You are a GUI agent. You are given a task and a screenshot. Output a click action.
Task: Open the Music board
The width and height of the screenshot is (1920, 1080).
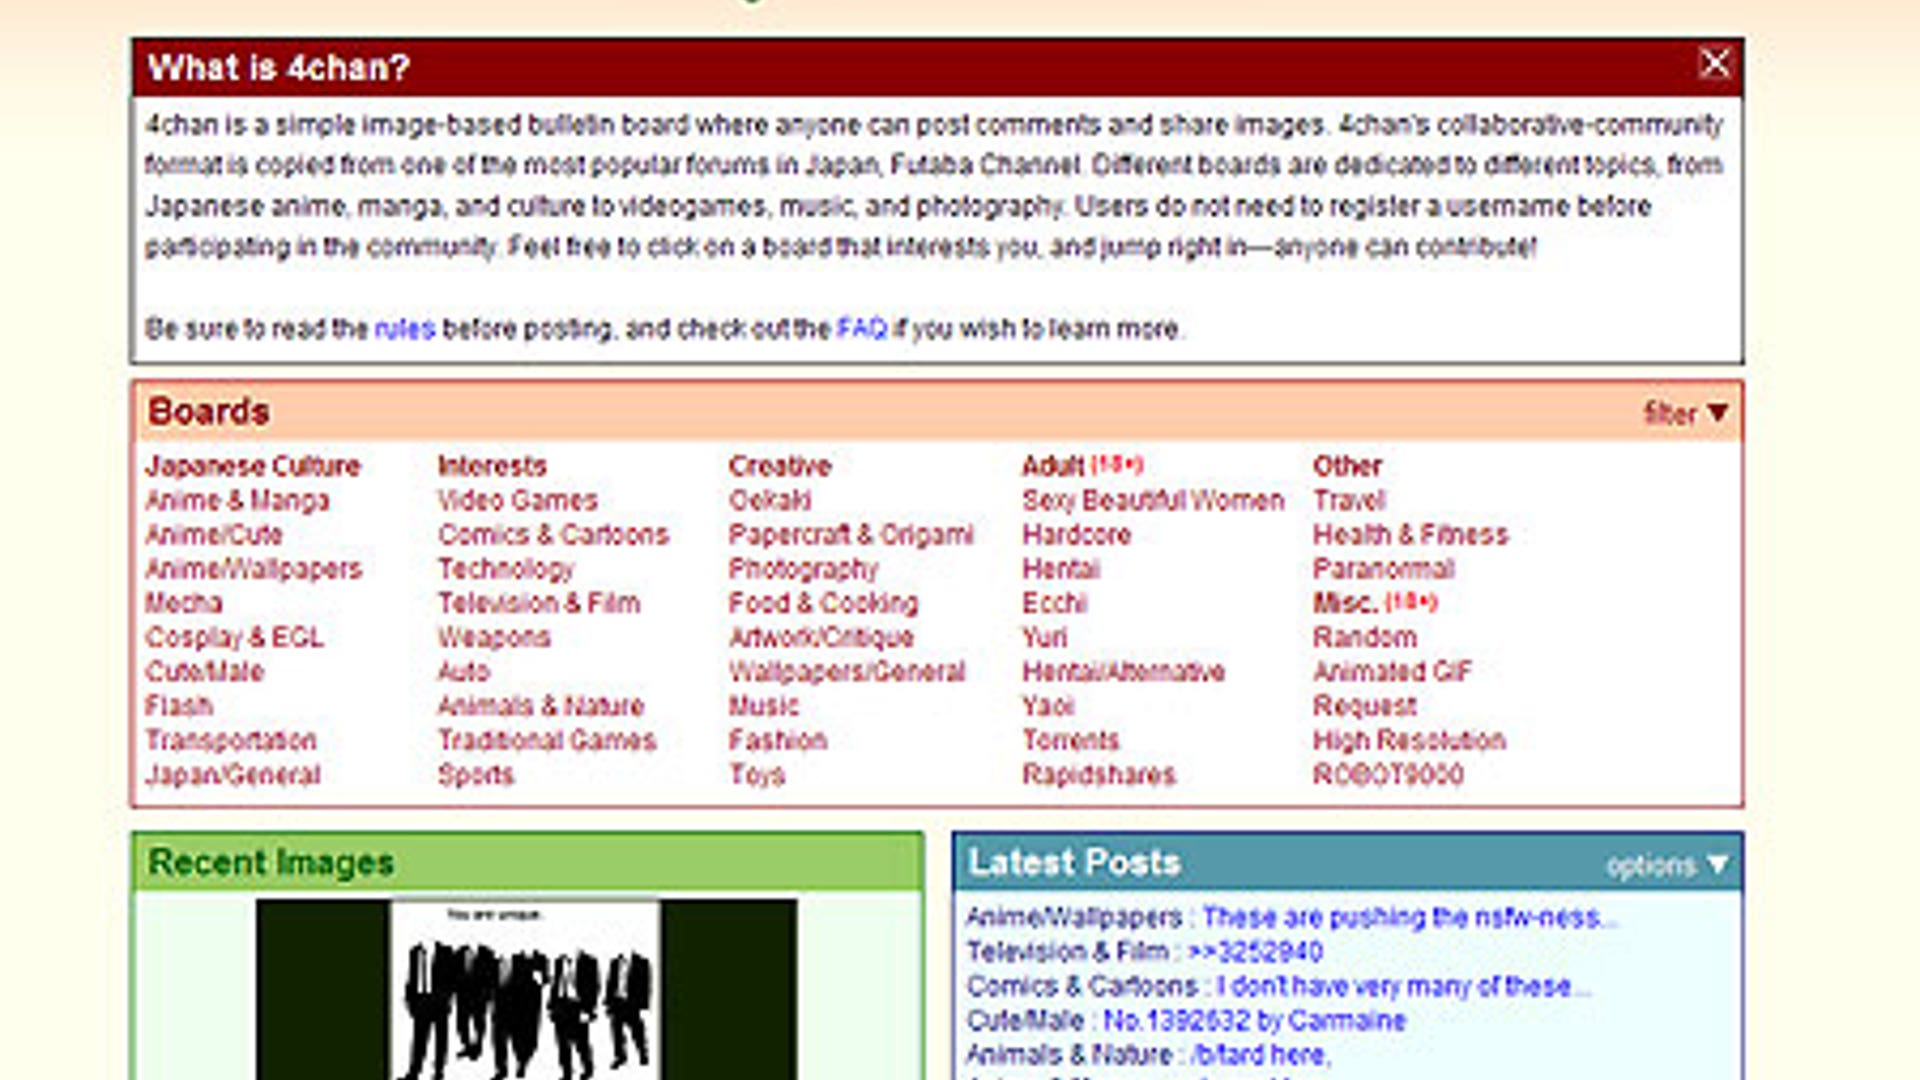[x=765, y=706]
